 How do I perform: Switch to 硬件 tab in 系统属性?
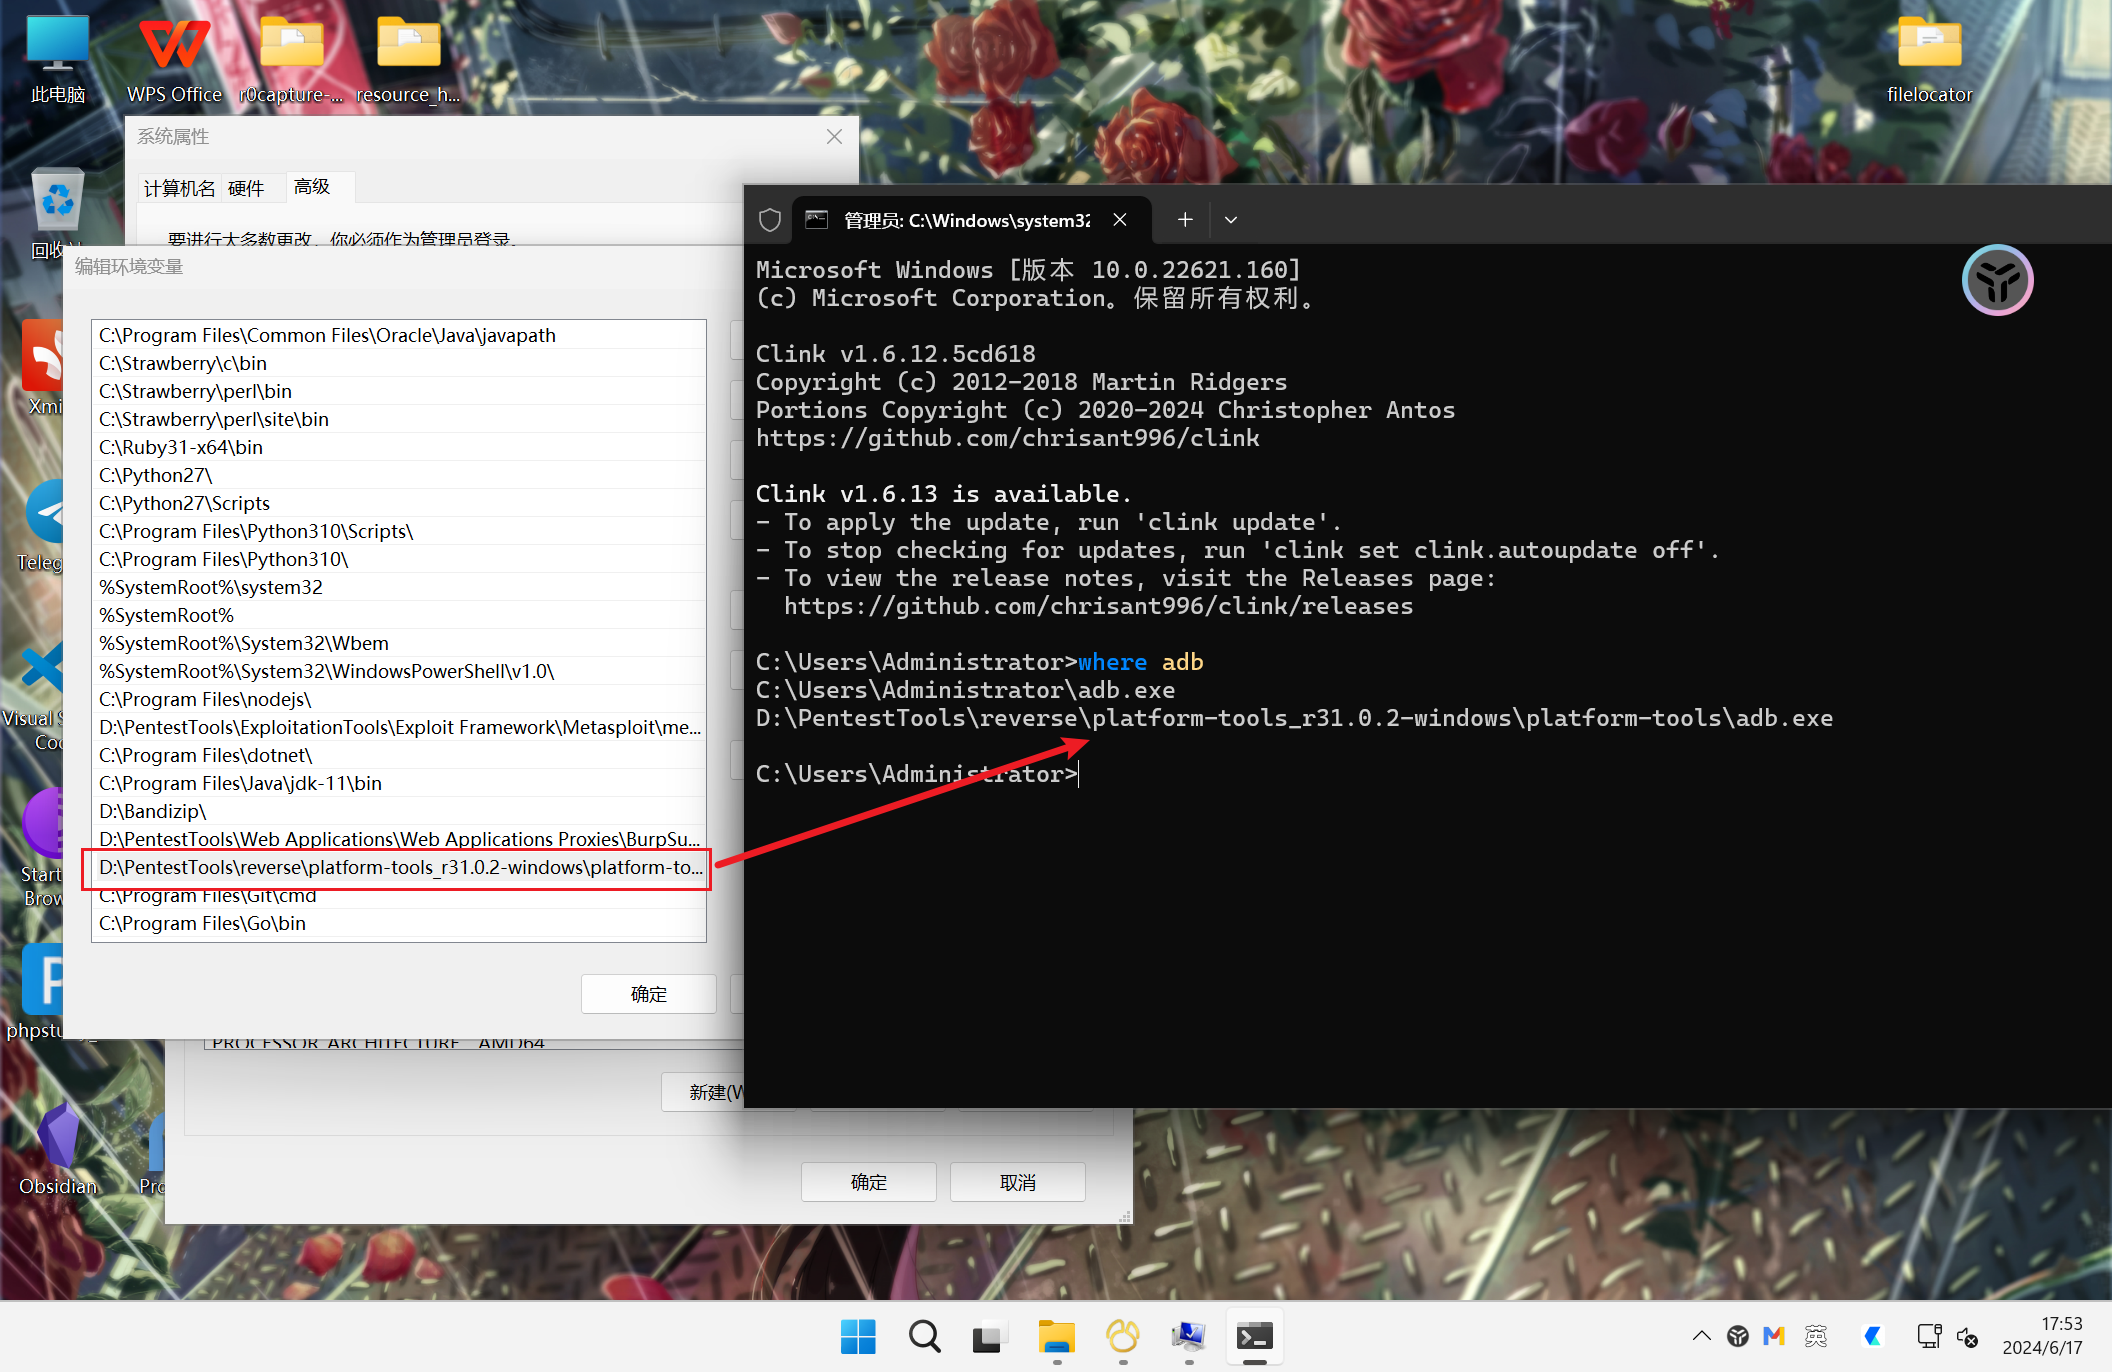[246, 188]
